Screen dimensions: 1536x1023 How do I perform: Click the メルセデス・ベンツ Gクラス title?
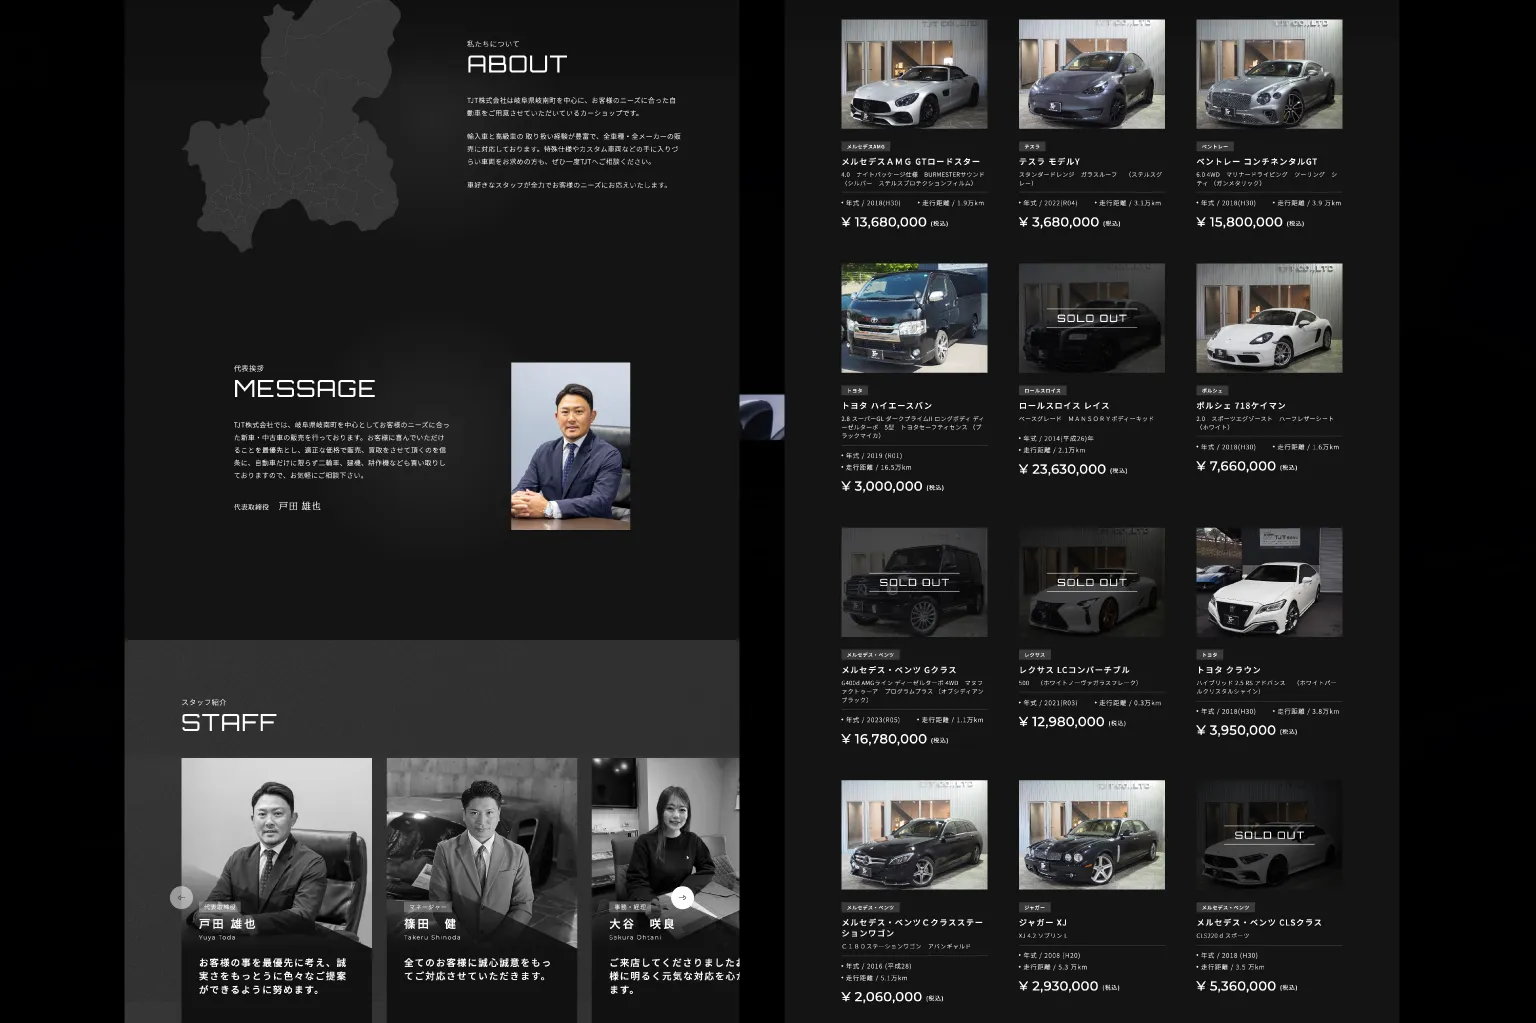pyautogui.click(x=899, y=669)
